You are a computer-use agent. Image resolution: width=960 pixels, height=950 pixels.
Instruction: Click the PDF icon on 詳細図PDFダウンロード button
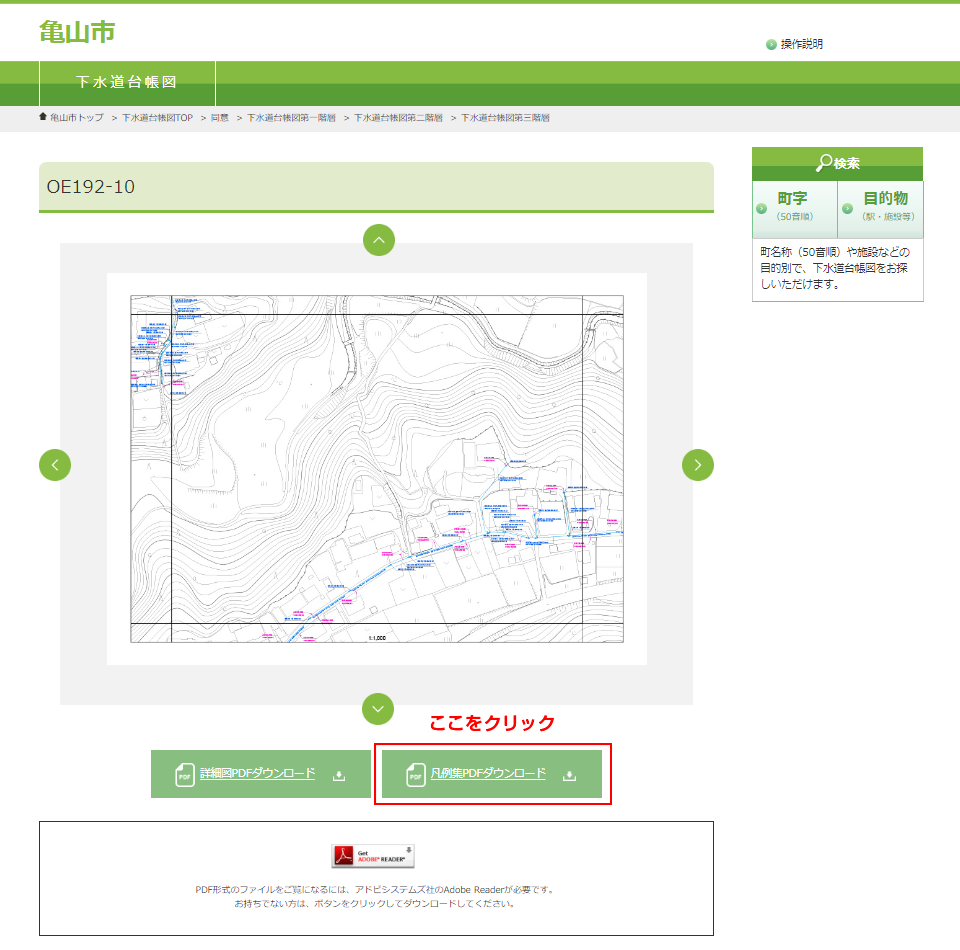[184, 775]
